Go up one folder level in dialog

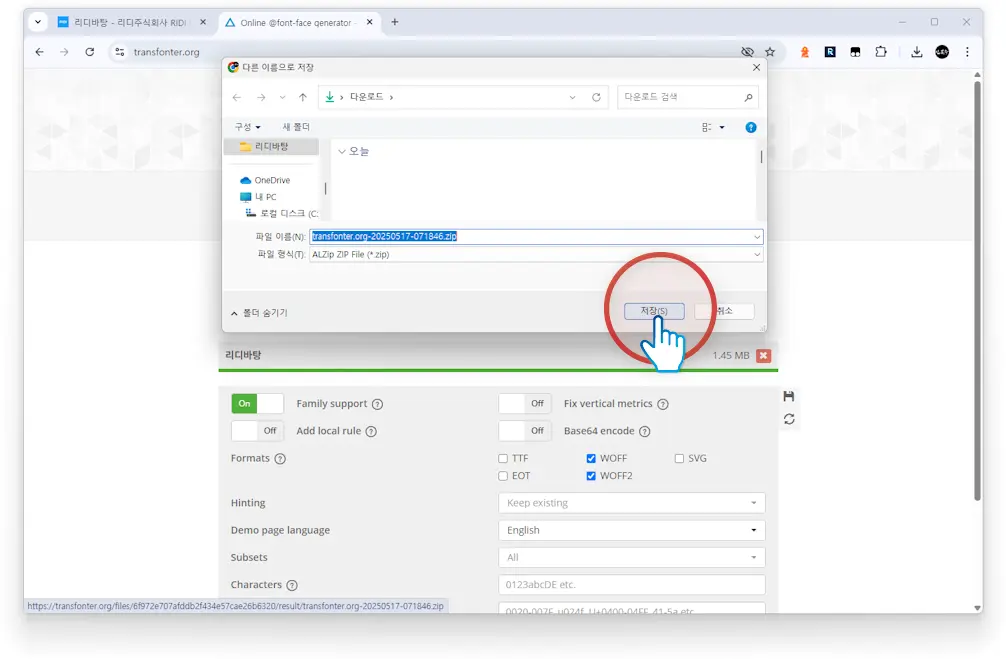pyautogui.click(x=303, y=97)
